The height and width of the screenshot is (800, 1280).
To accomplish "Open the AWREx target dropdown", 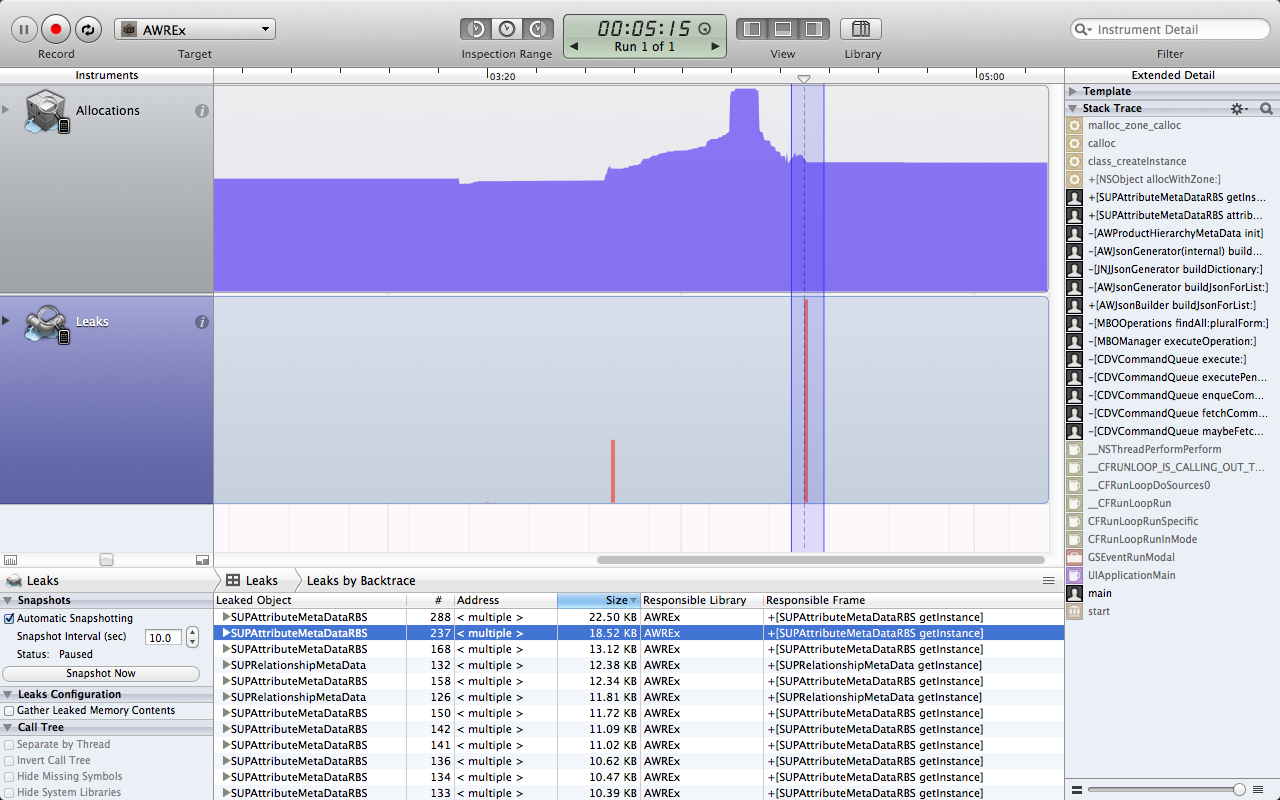I will [x=195, y=30].
